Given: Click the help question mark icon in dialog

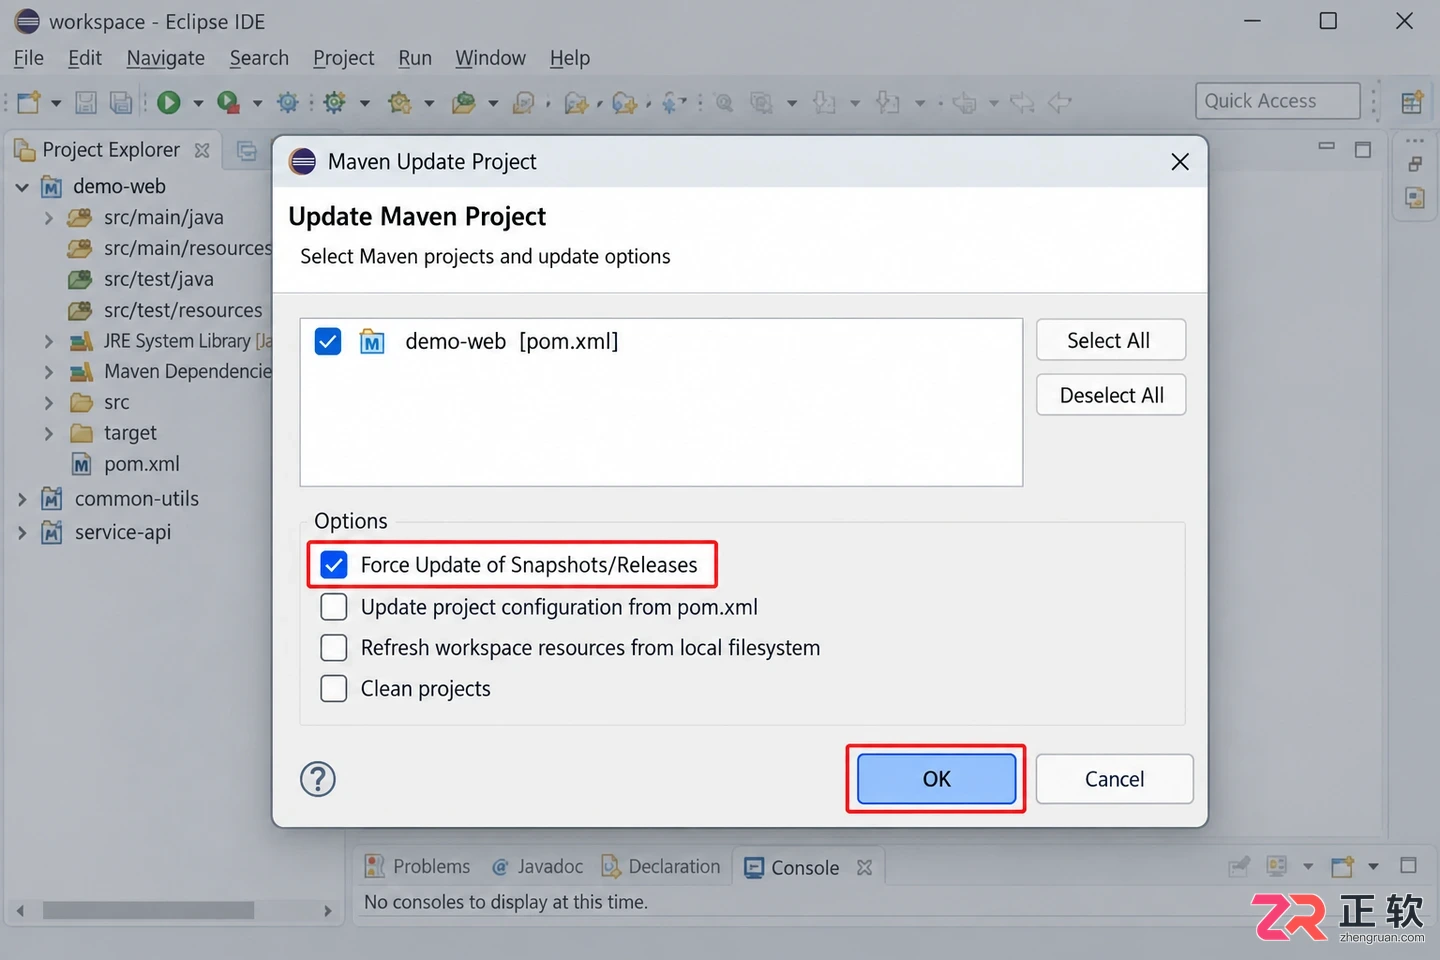Looking at the screenshot, I should click(x=318, y=779).
